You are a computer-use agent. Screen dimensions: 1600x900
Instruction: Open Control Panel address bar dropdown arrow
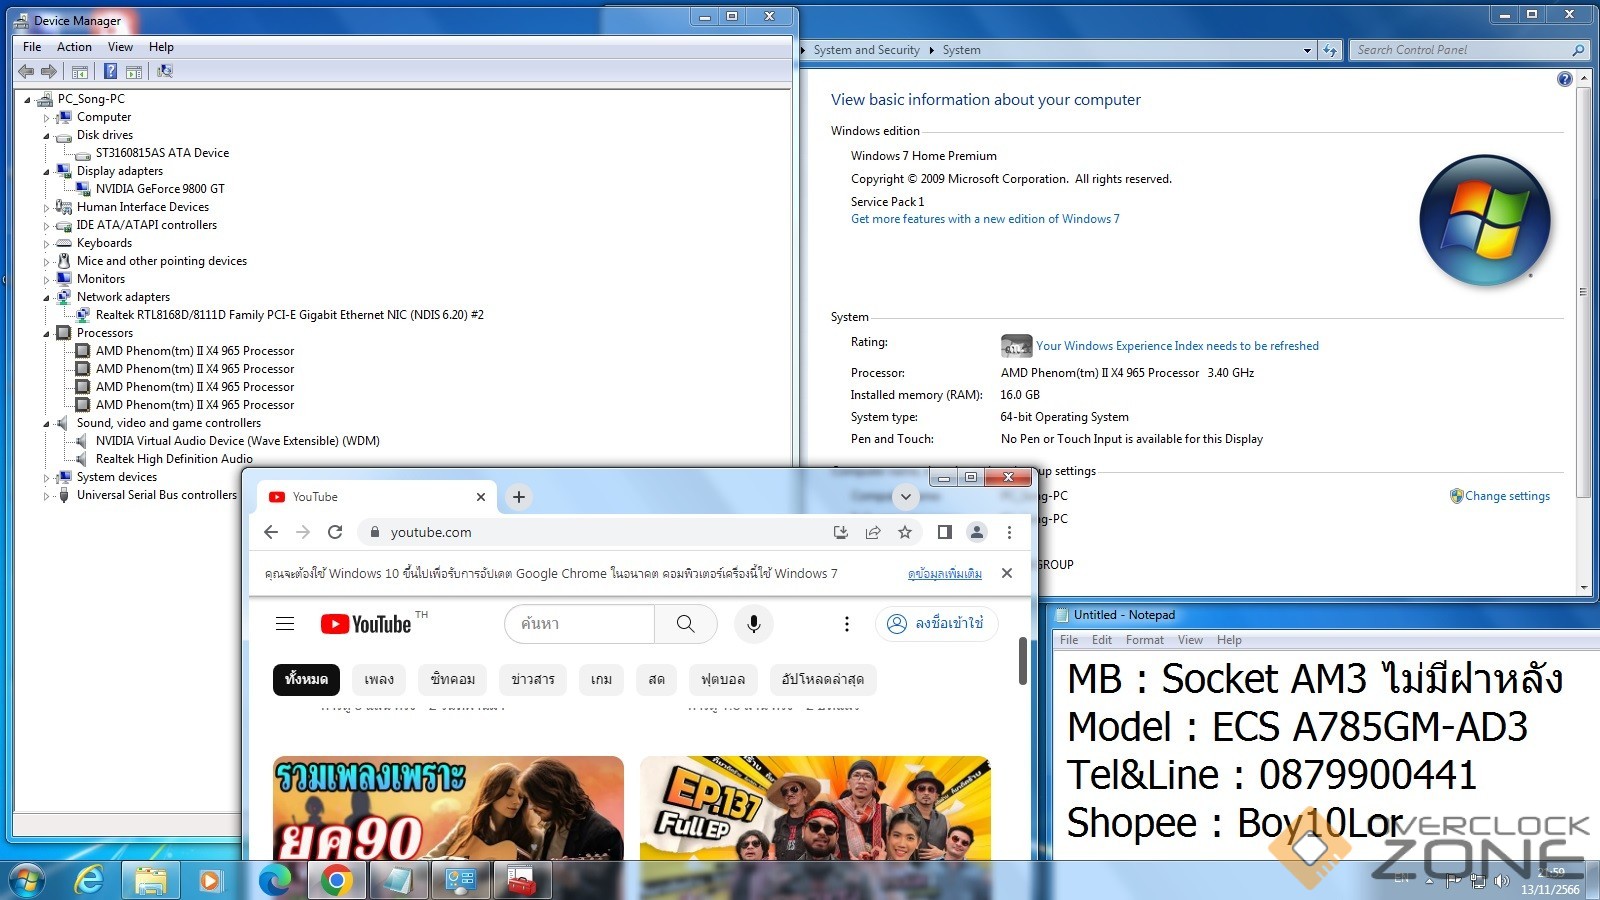tap(1307, 50)
